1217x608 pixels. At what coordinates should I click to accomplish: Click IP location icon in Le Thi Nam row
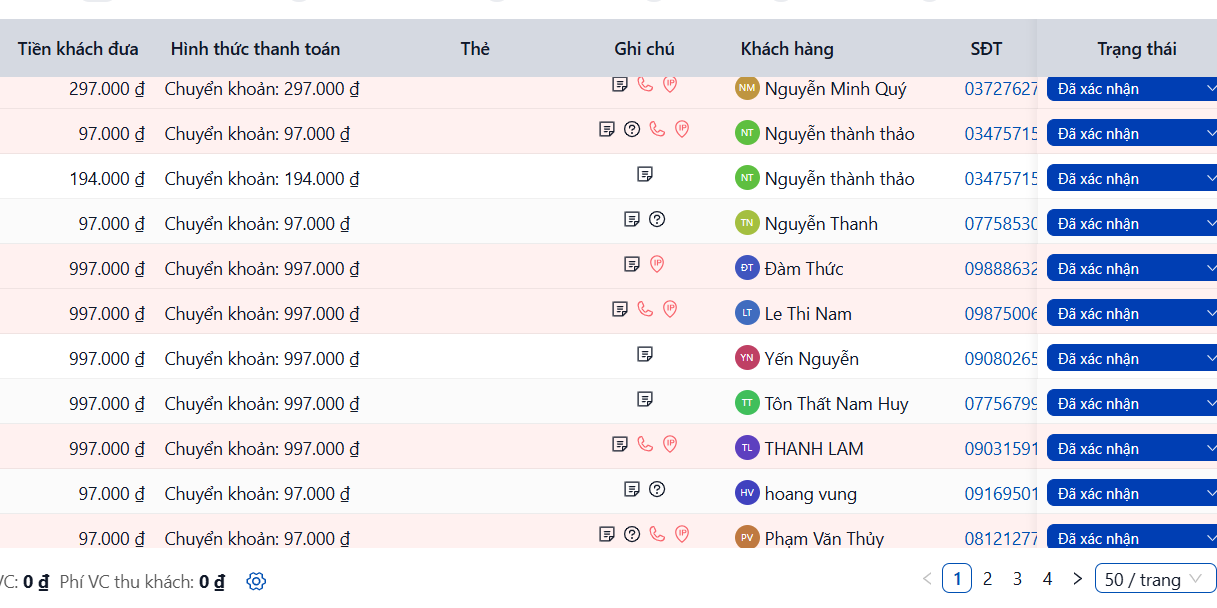pos(670,309)
